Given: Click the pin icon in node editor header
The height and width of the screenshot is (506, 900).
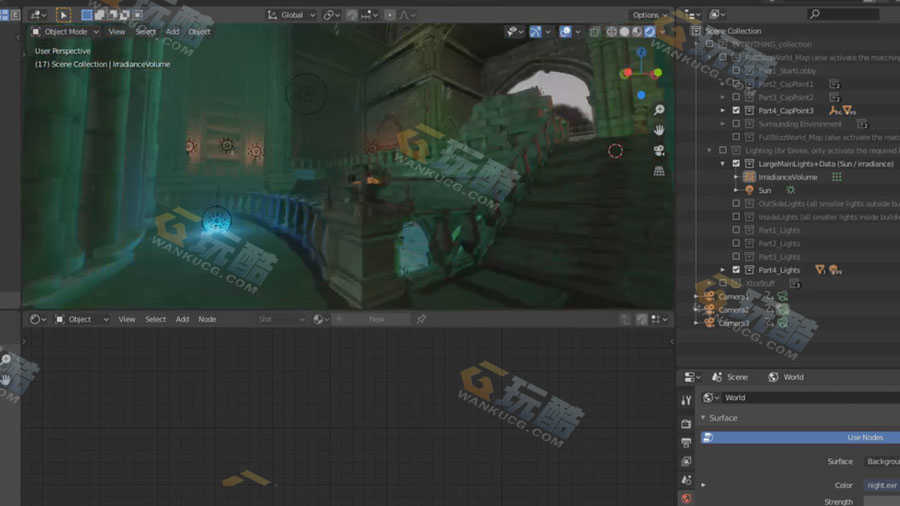Looking at the screenshot, I should click(421, 319).
